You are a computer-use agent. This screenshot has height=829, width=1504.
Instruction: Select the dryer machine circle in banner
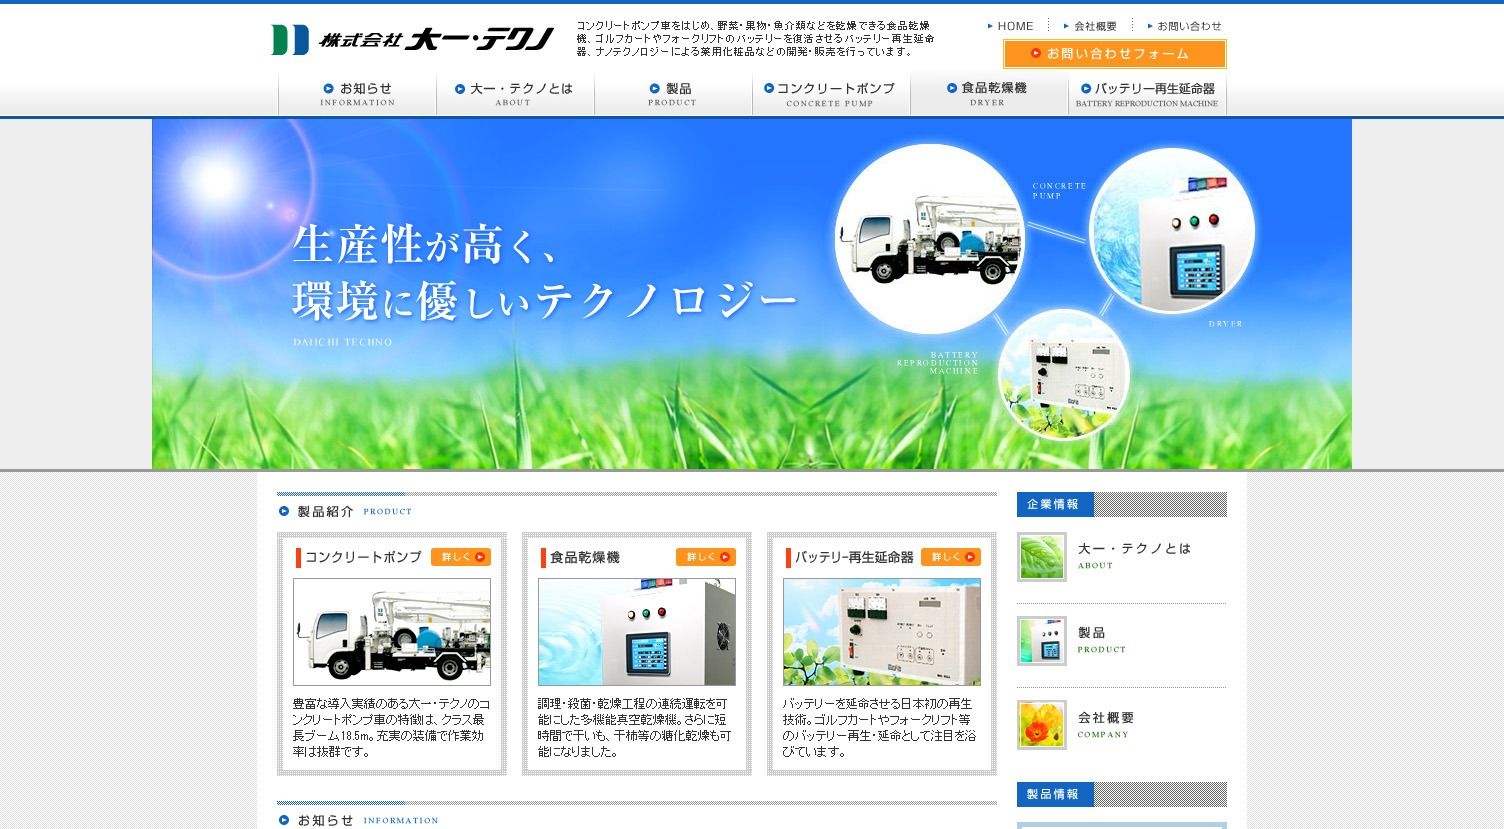click(1171, 231)
